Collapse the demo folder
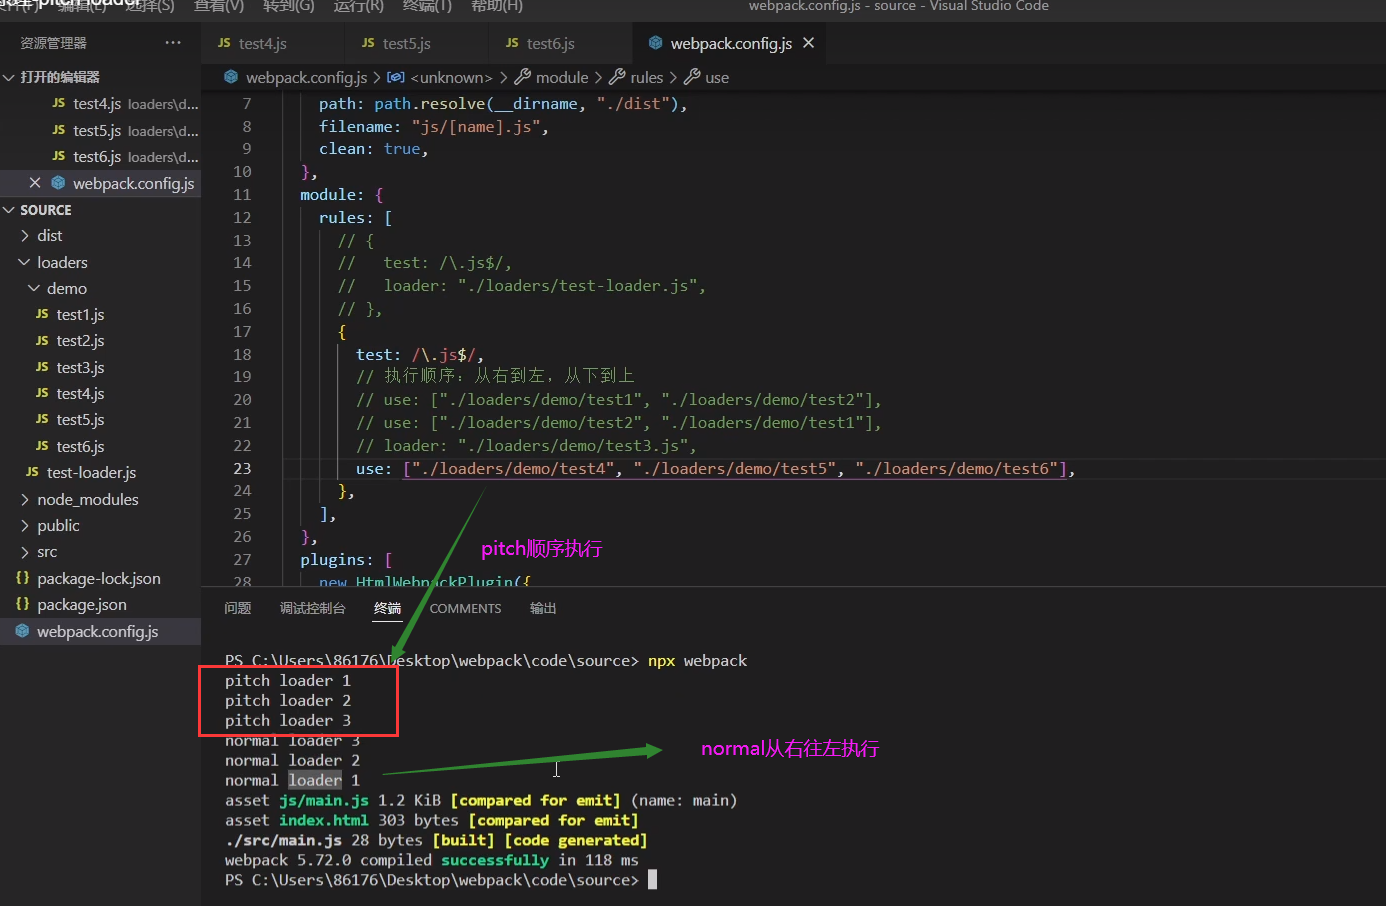Viewport: 1386px width, 906px height. [34, 288]
